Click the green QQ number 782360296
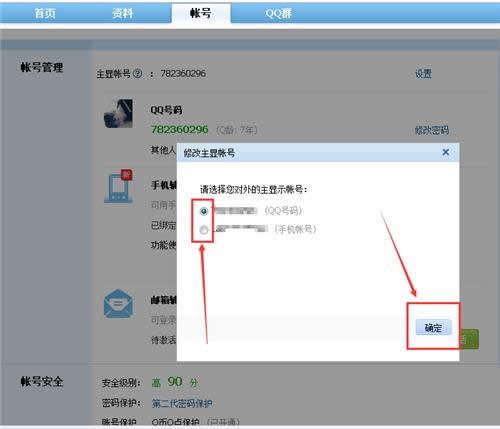 [180, 129]
